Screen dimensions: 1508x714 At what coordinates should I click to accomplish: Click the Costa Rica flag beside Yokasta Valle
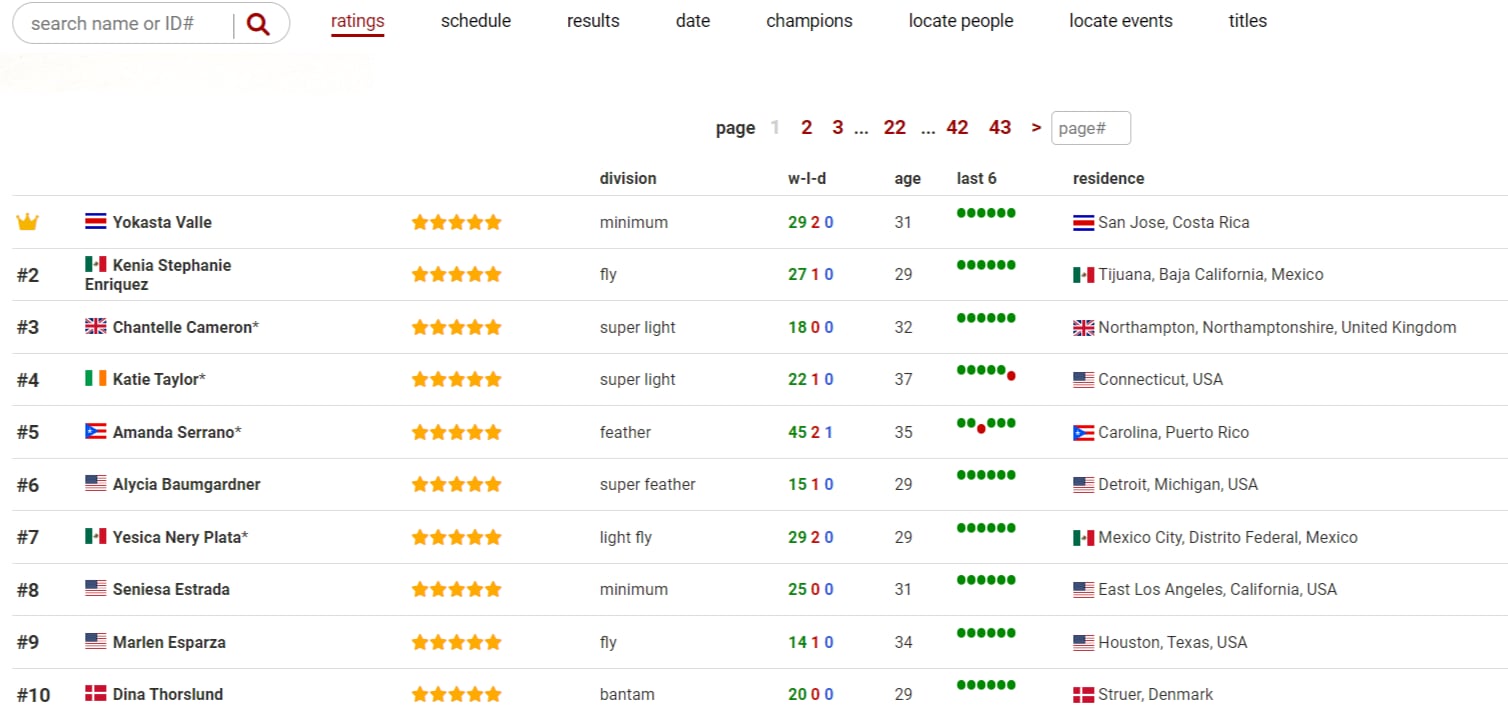[x=95, y=222]
